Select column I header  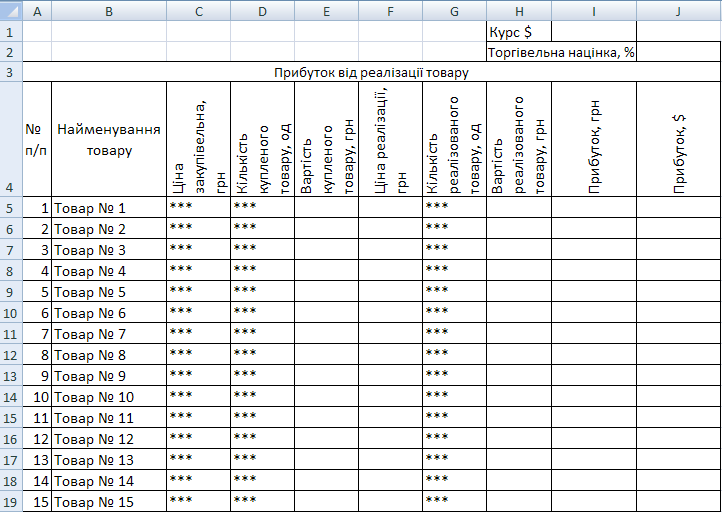(594, 11)
